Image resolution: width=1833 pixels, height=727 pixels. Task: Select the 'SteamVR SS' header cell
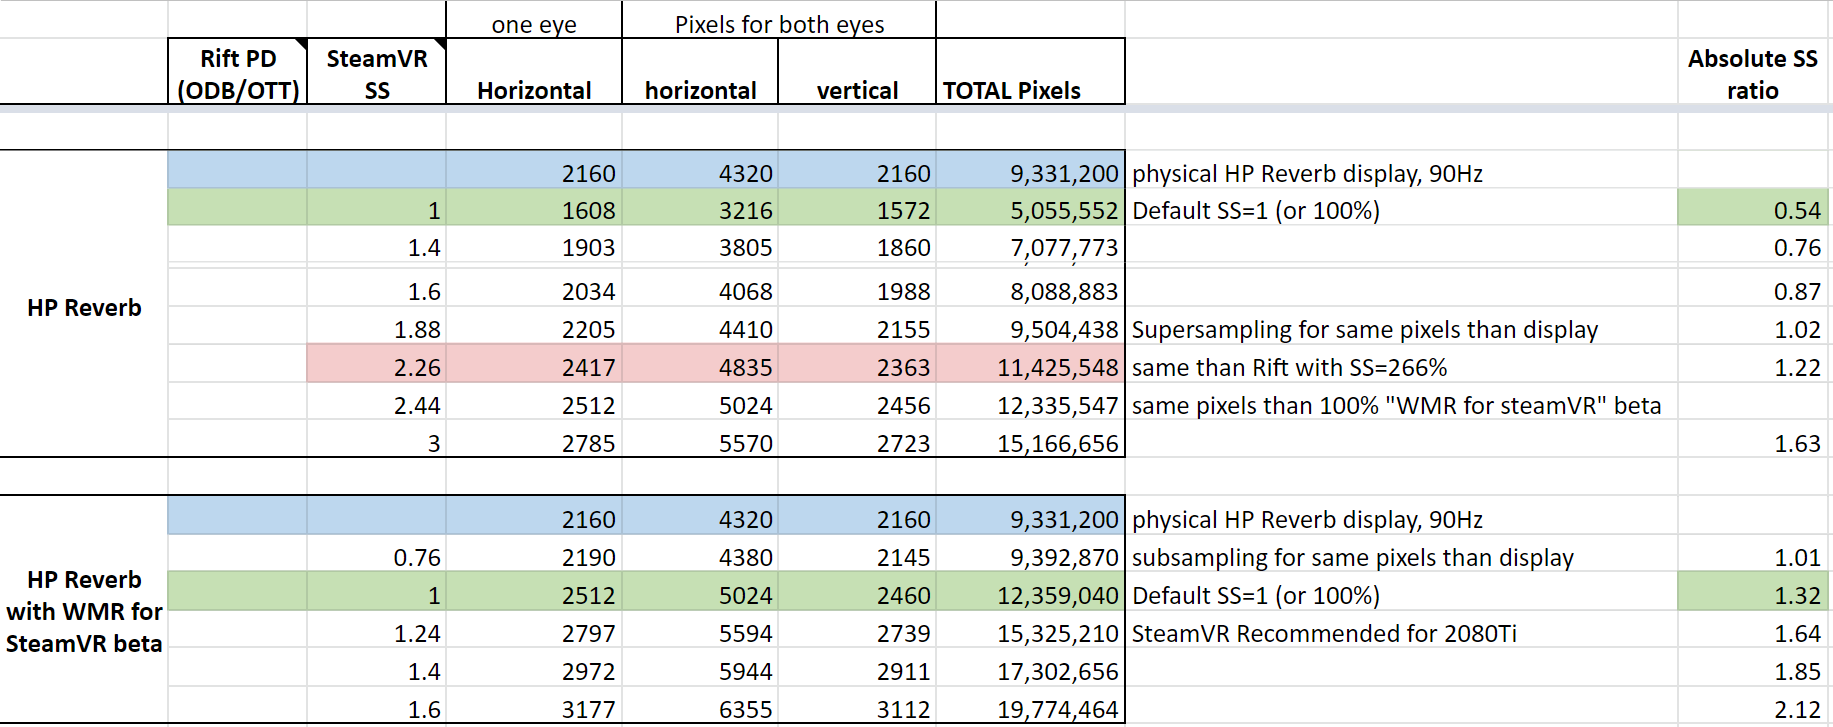[376, 72]
